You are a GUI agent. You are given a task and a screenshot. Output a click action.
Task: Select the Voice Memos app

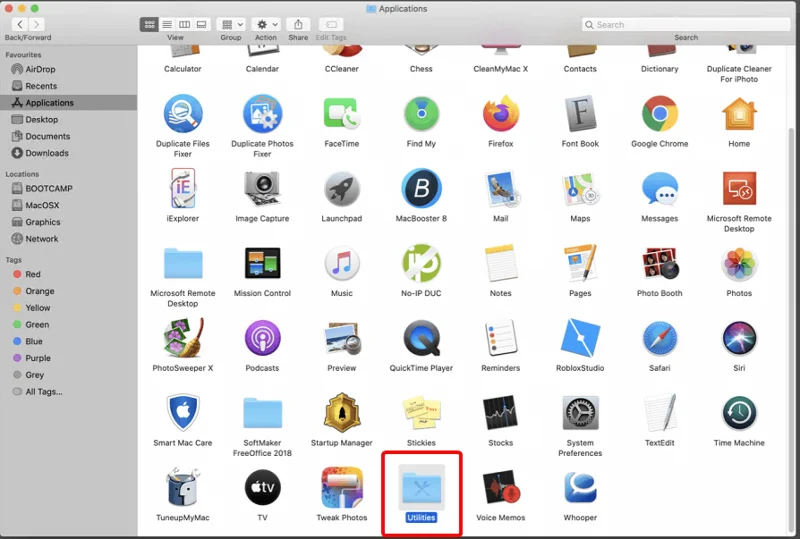(501, 487)
